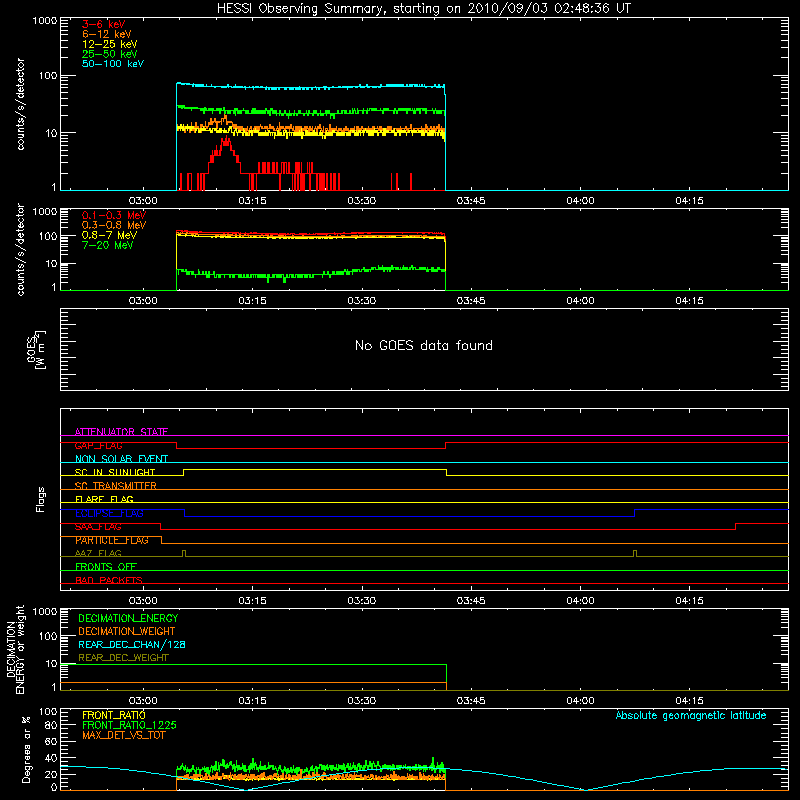The image size is (800, 800).
Task: Click the FRONT_RATIO legend entry
Action: click(114, 715)
